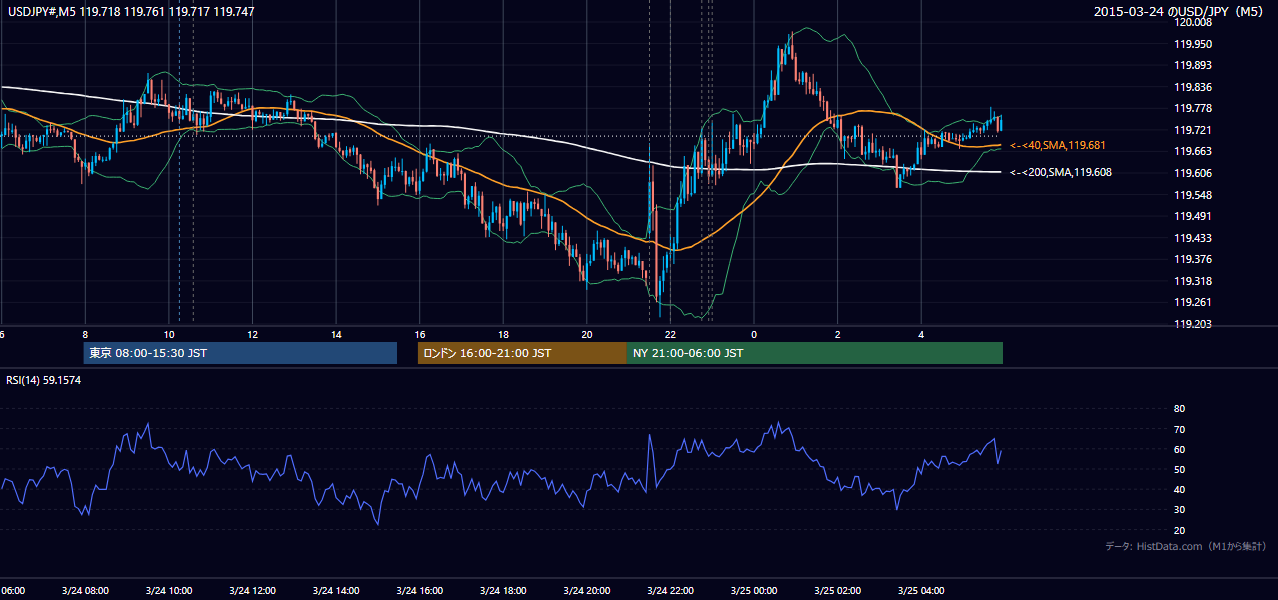Click RSI scale value 70

pyautogui.click(x=1179, y=429)
